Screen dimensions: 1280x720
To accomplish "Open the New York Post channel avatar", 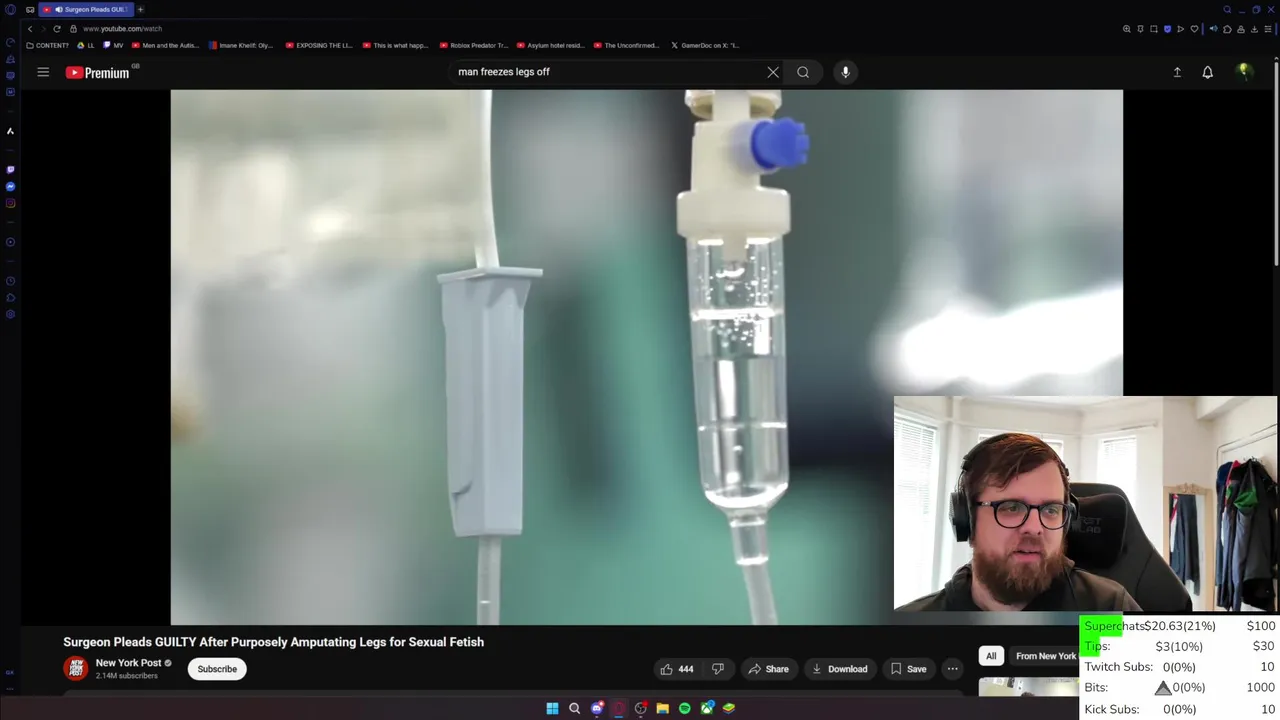I will (76, 668).
